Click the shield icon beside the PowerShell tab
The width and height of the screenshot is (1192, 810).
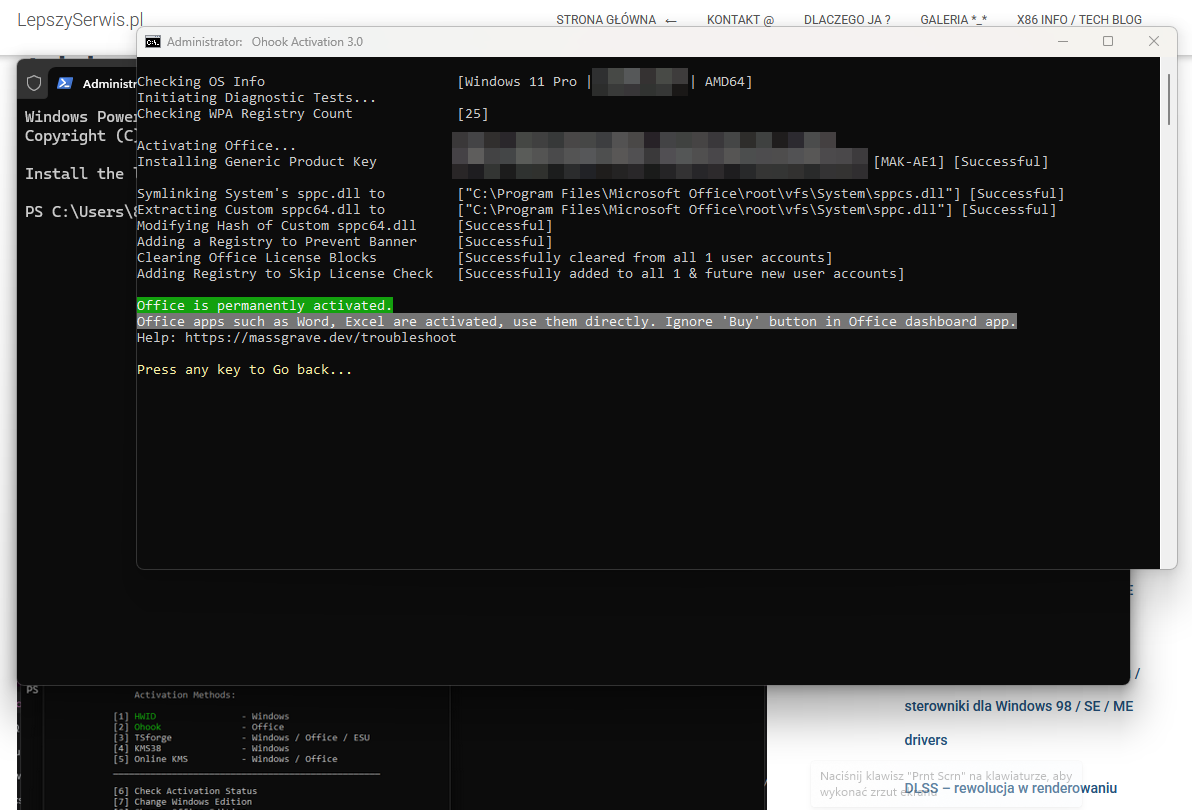pos(34,83)
